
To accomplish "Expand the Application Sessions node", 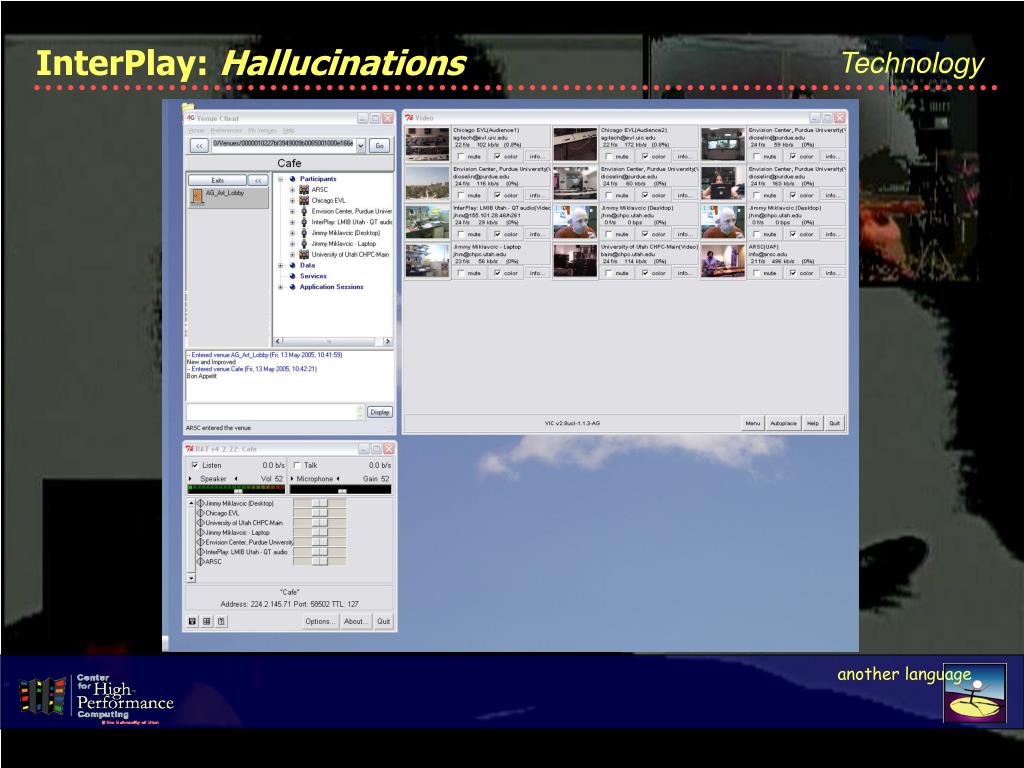I will coord(281,287).
